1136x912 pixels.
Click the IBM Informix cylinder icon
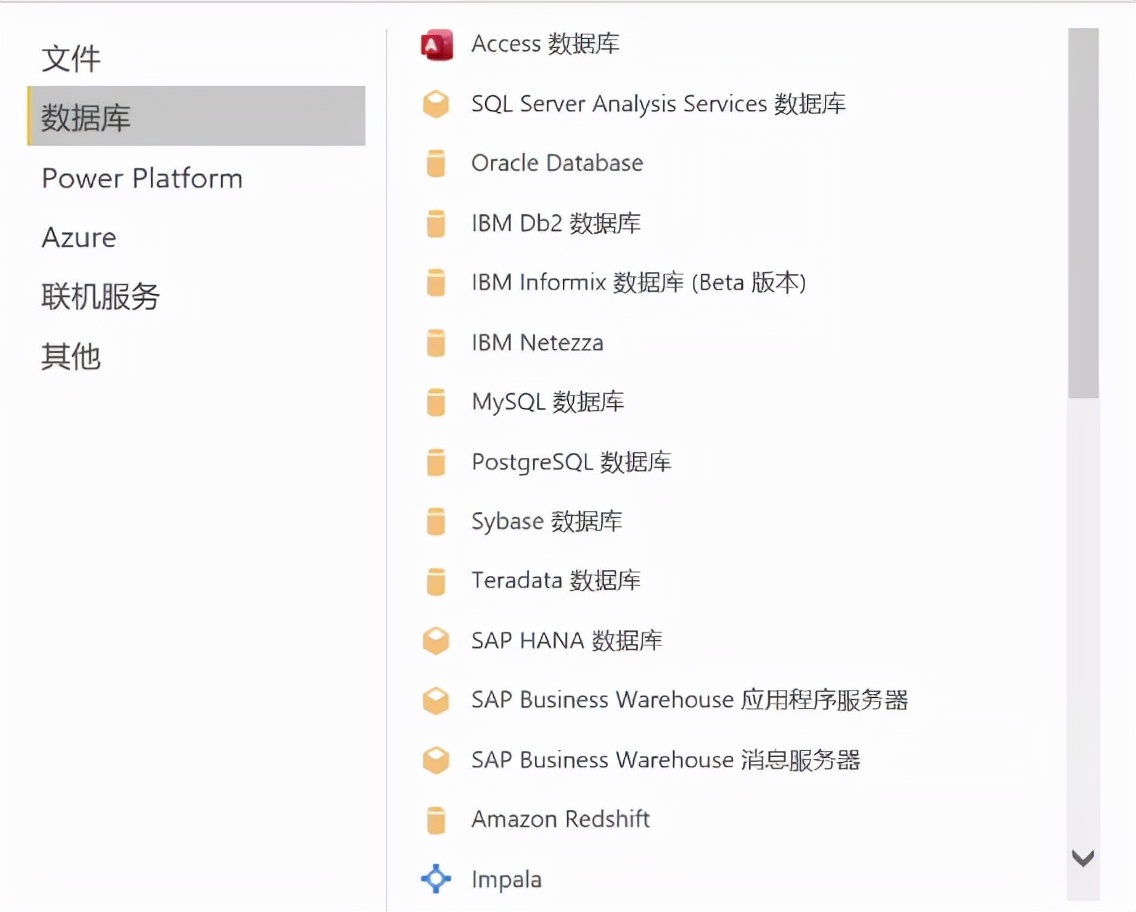point(436,283)
